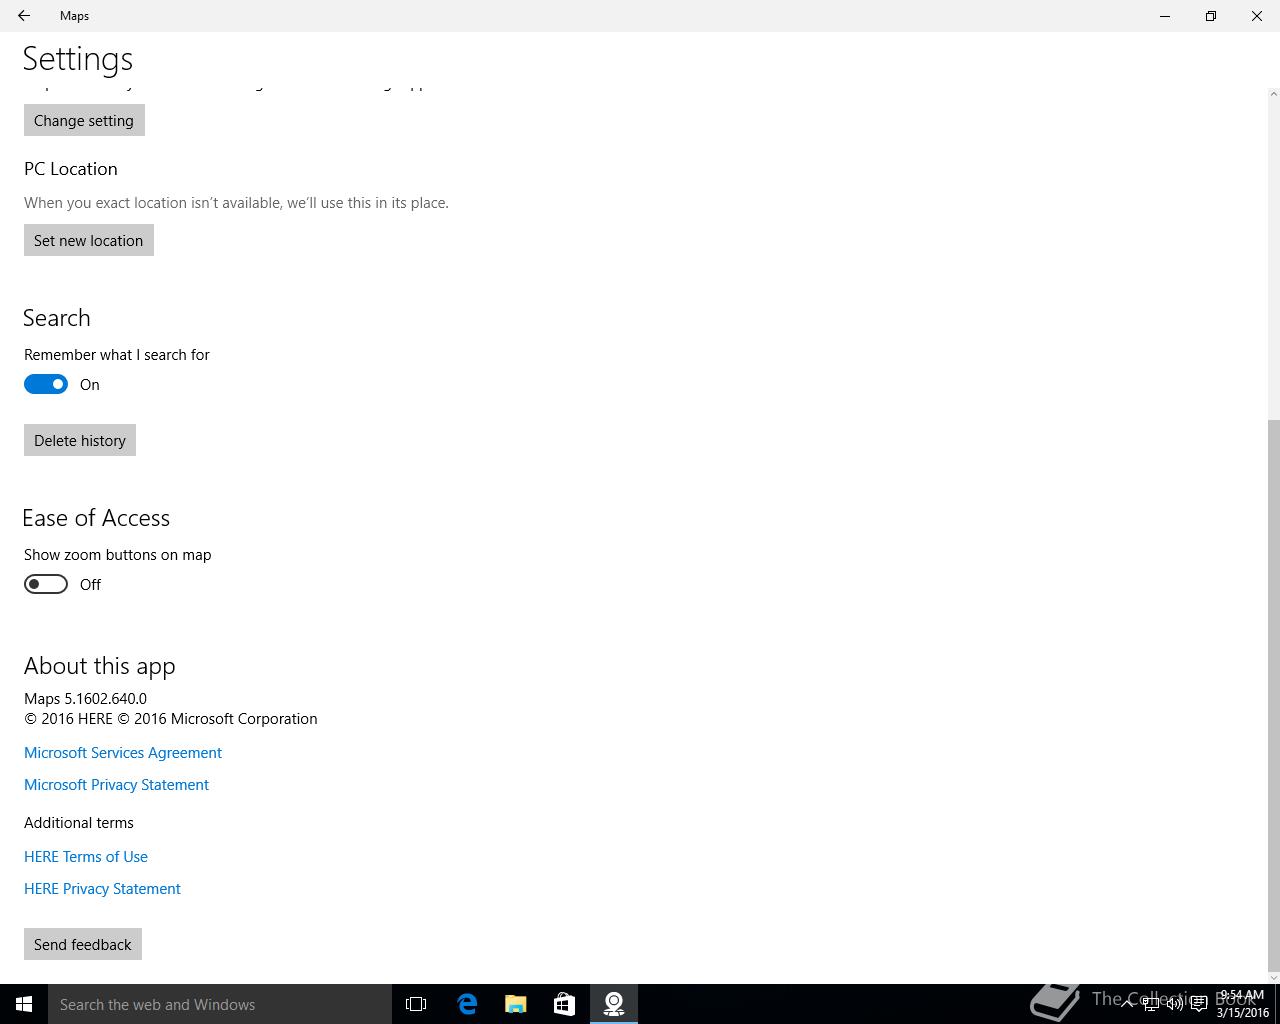Screen dimensions: 1280x1024
Task: Turn off Remember what I search for
Action: point(46,384)
